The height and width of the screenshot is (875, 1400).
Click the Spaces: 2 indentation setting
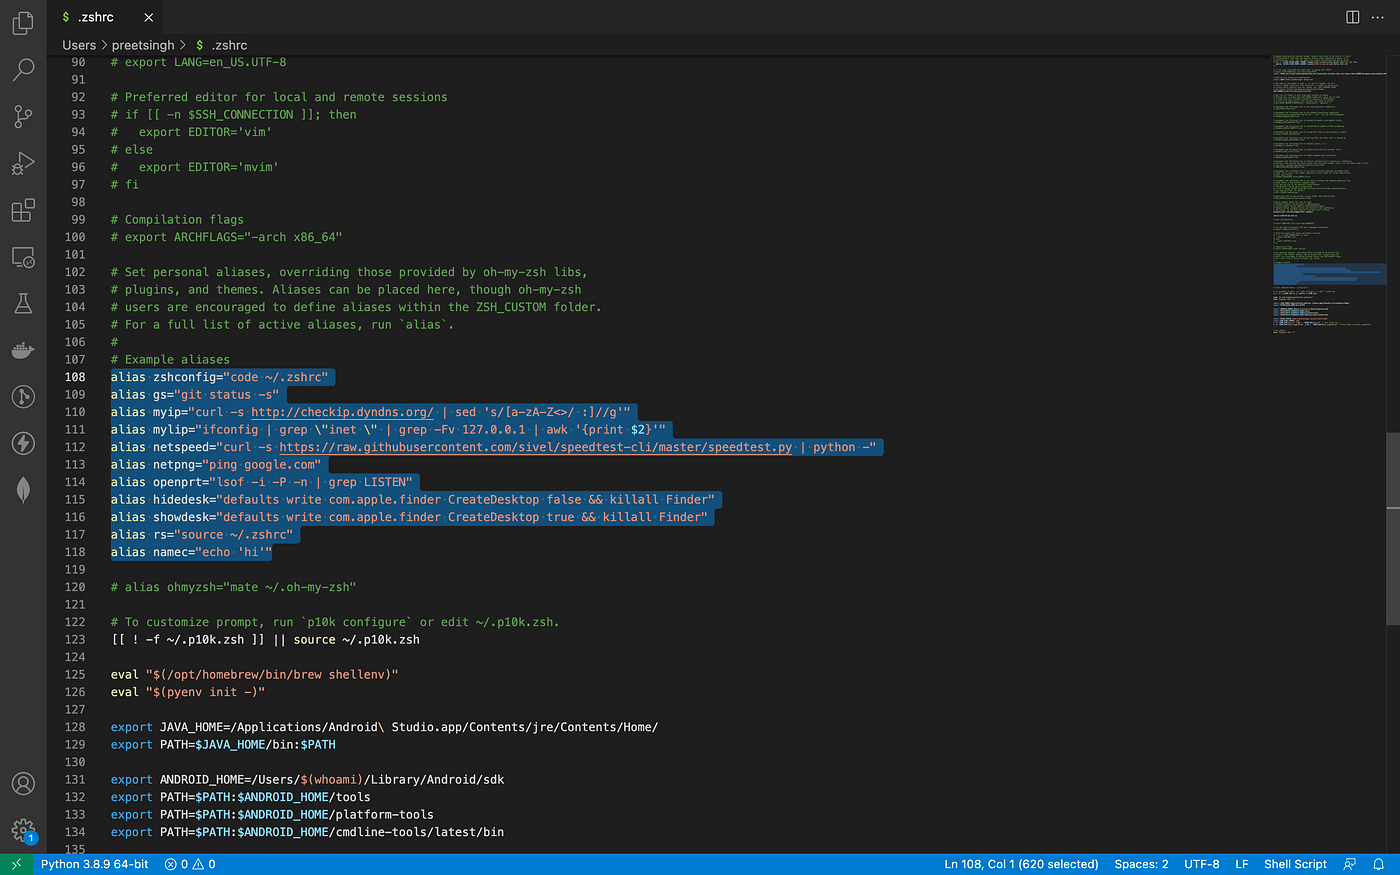[x=1141, y=864]
